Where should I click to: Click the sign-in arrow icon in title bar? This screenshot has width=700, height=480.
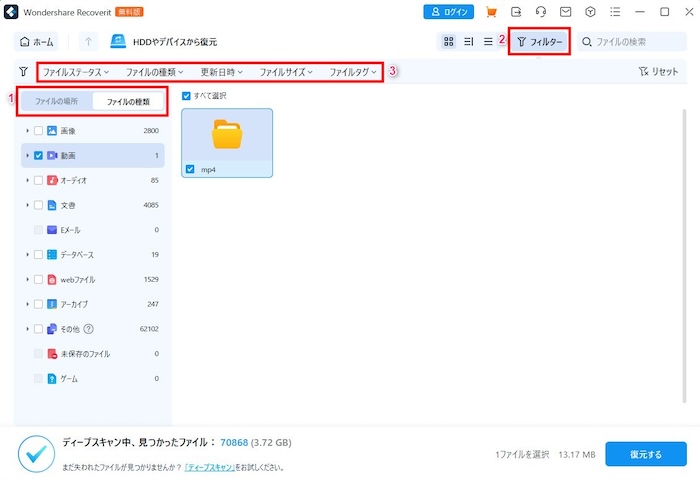(516, 12)
